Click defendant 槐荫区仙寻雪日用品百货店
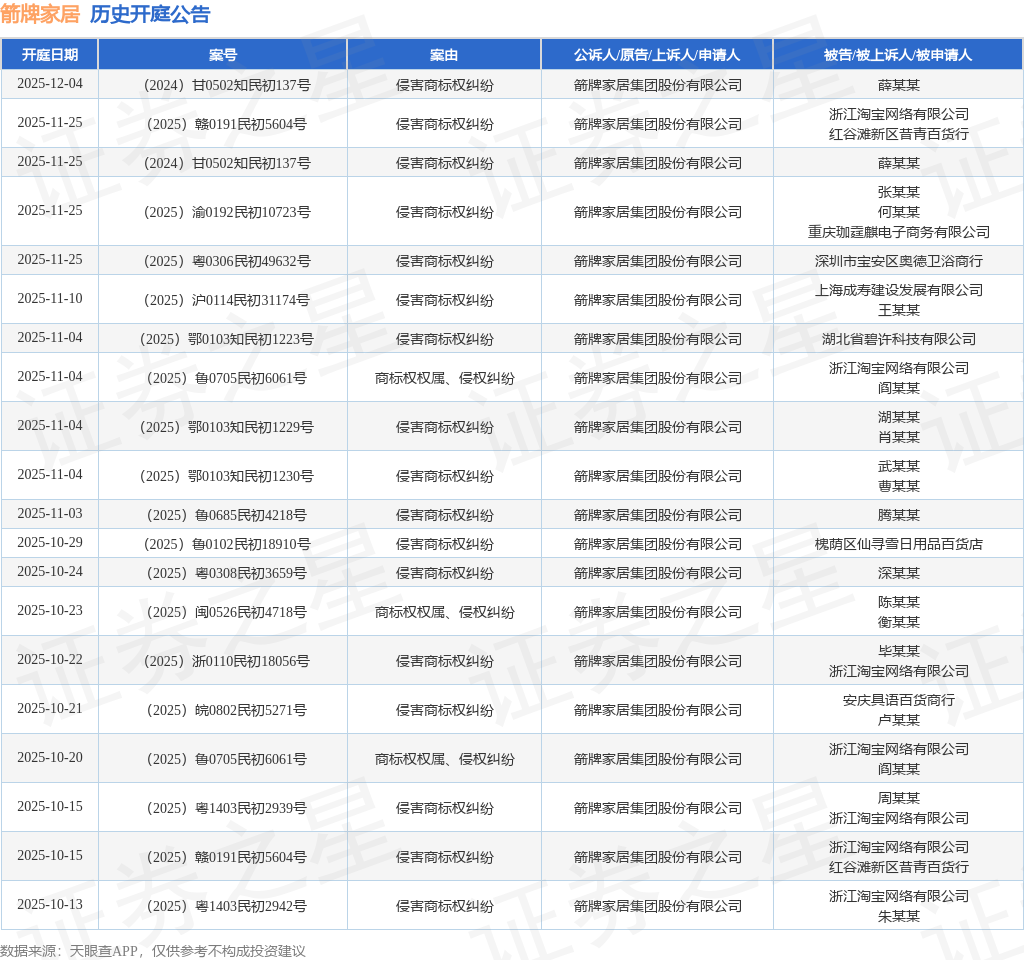The height and width of the screenshot is (960, 1024). (x=899, y=544)
